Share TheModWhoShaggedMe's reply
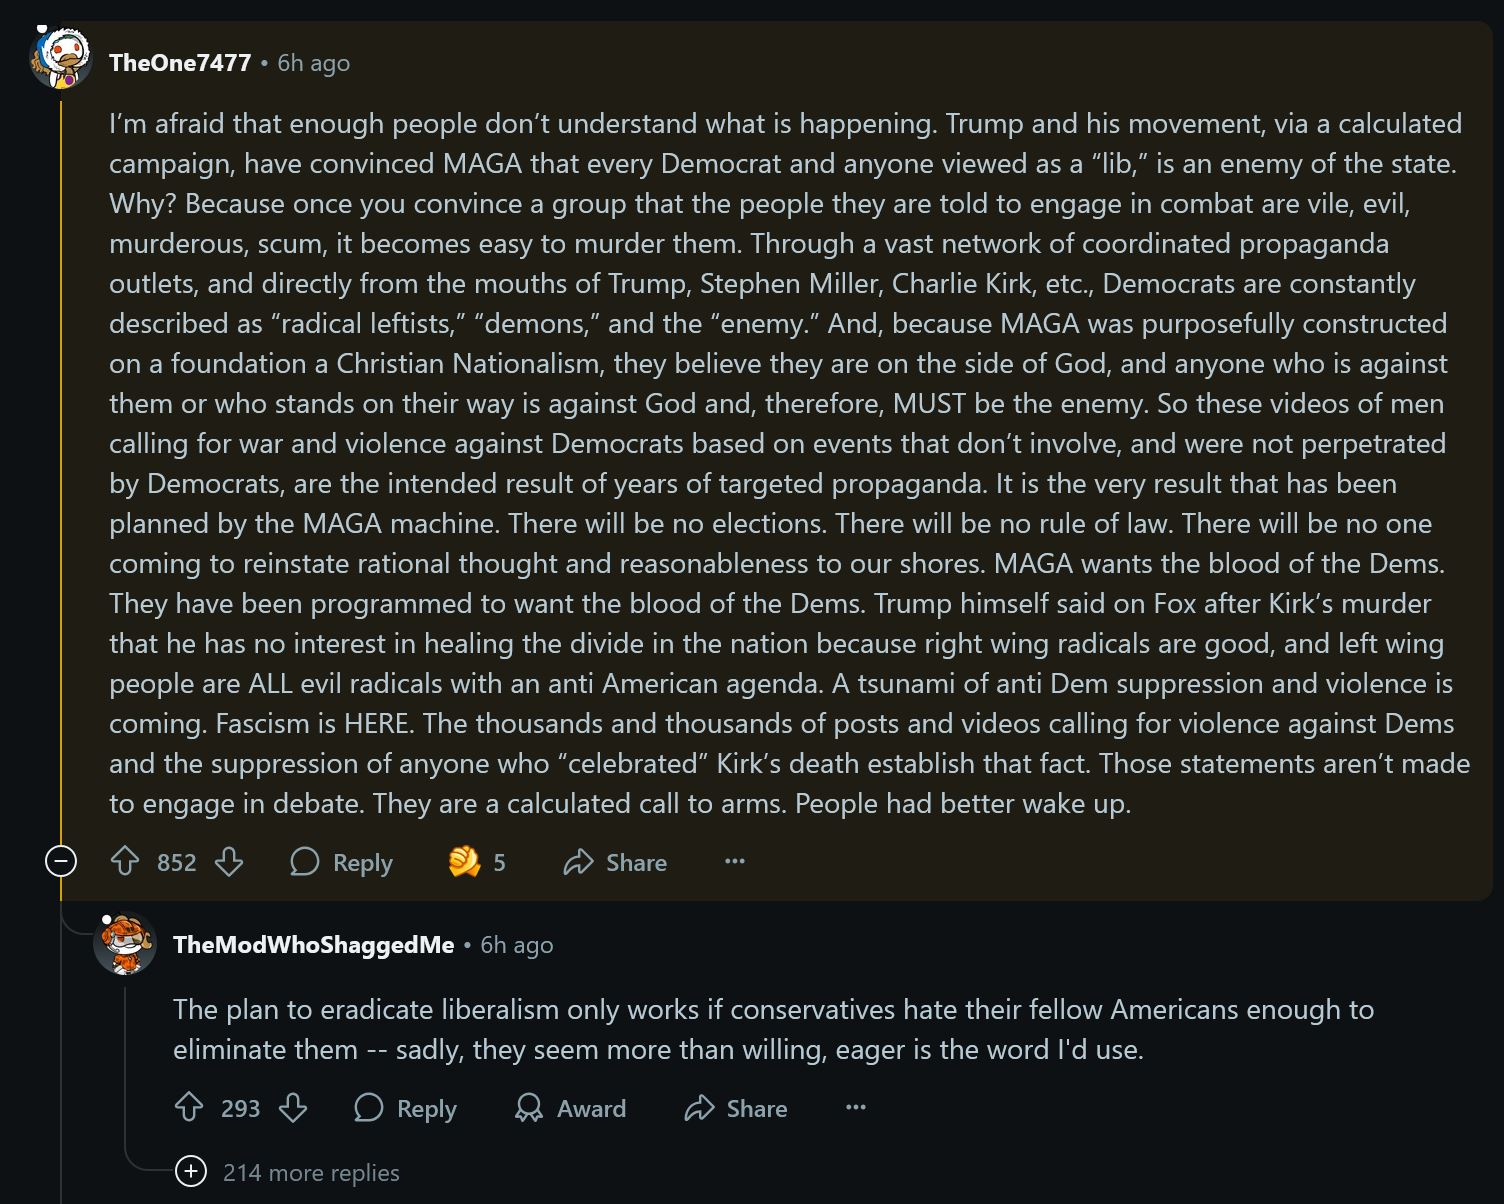Viewport: 1504px width, 1204px height. pos(736,1108)
